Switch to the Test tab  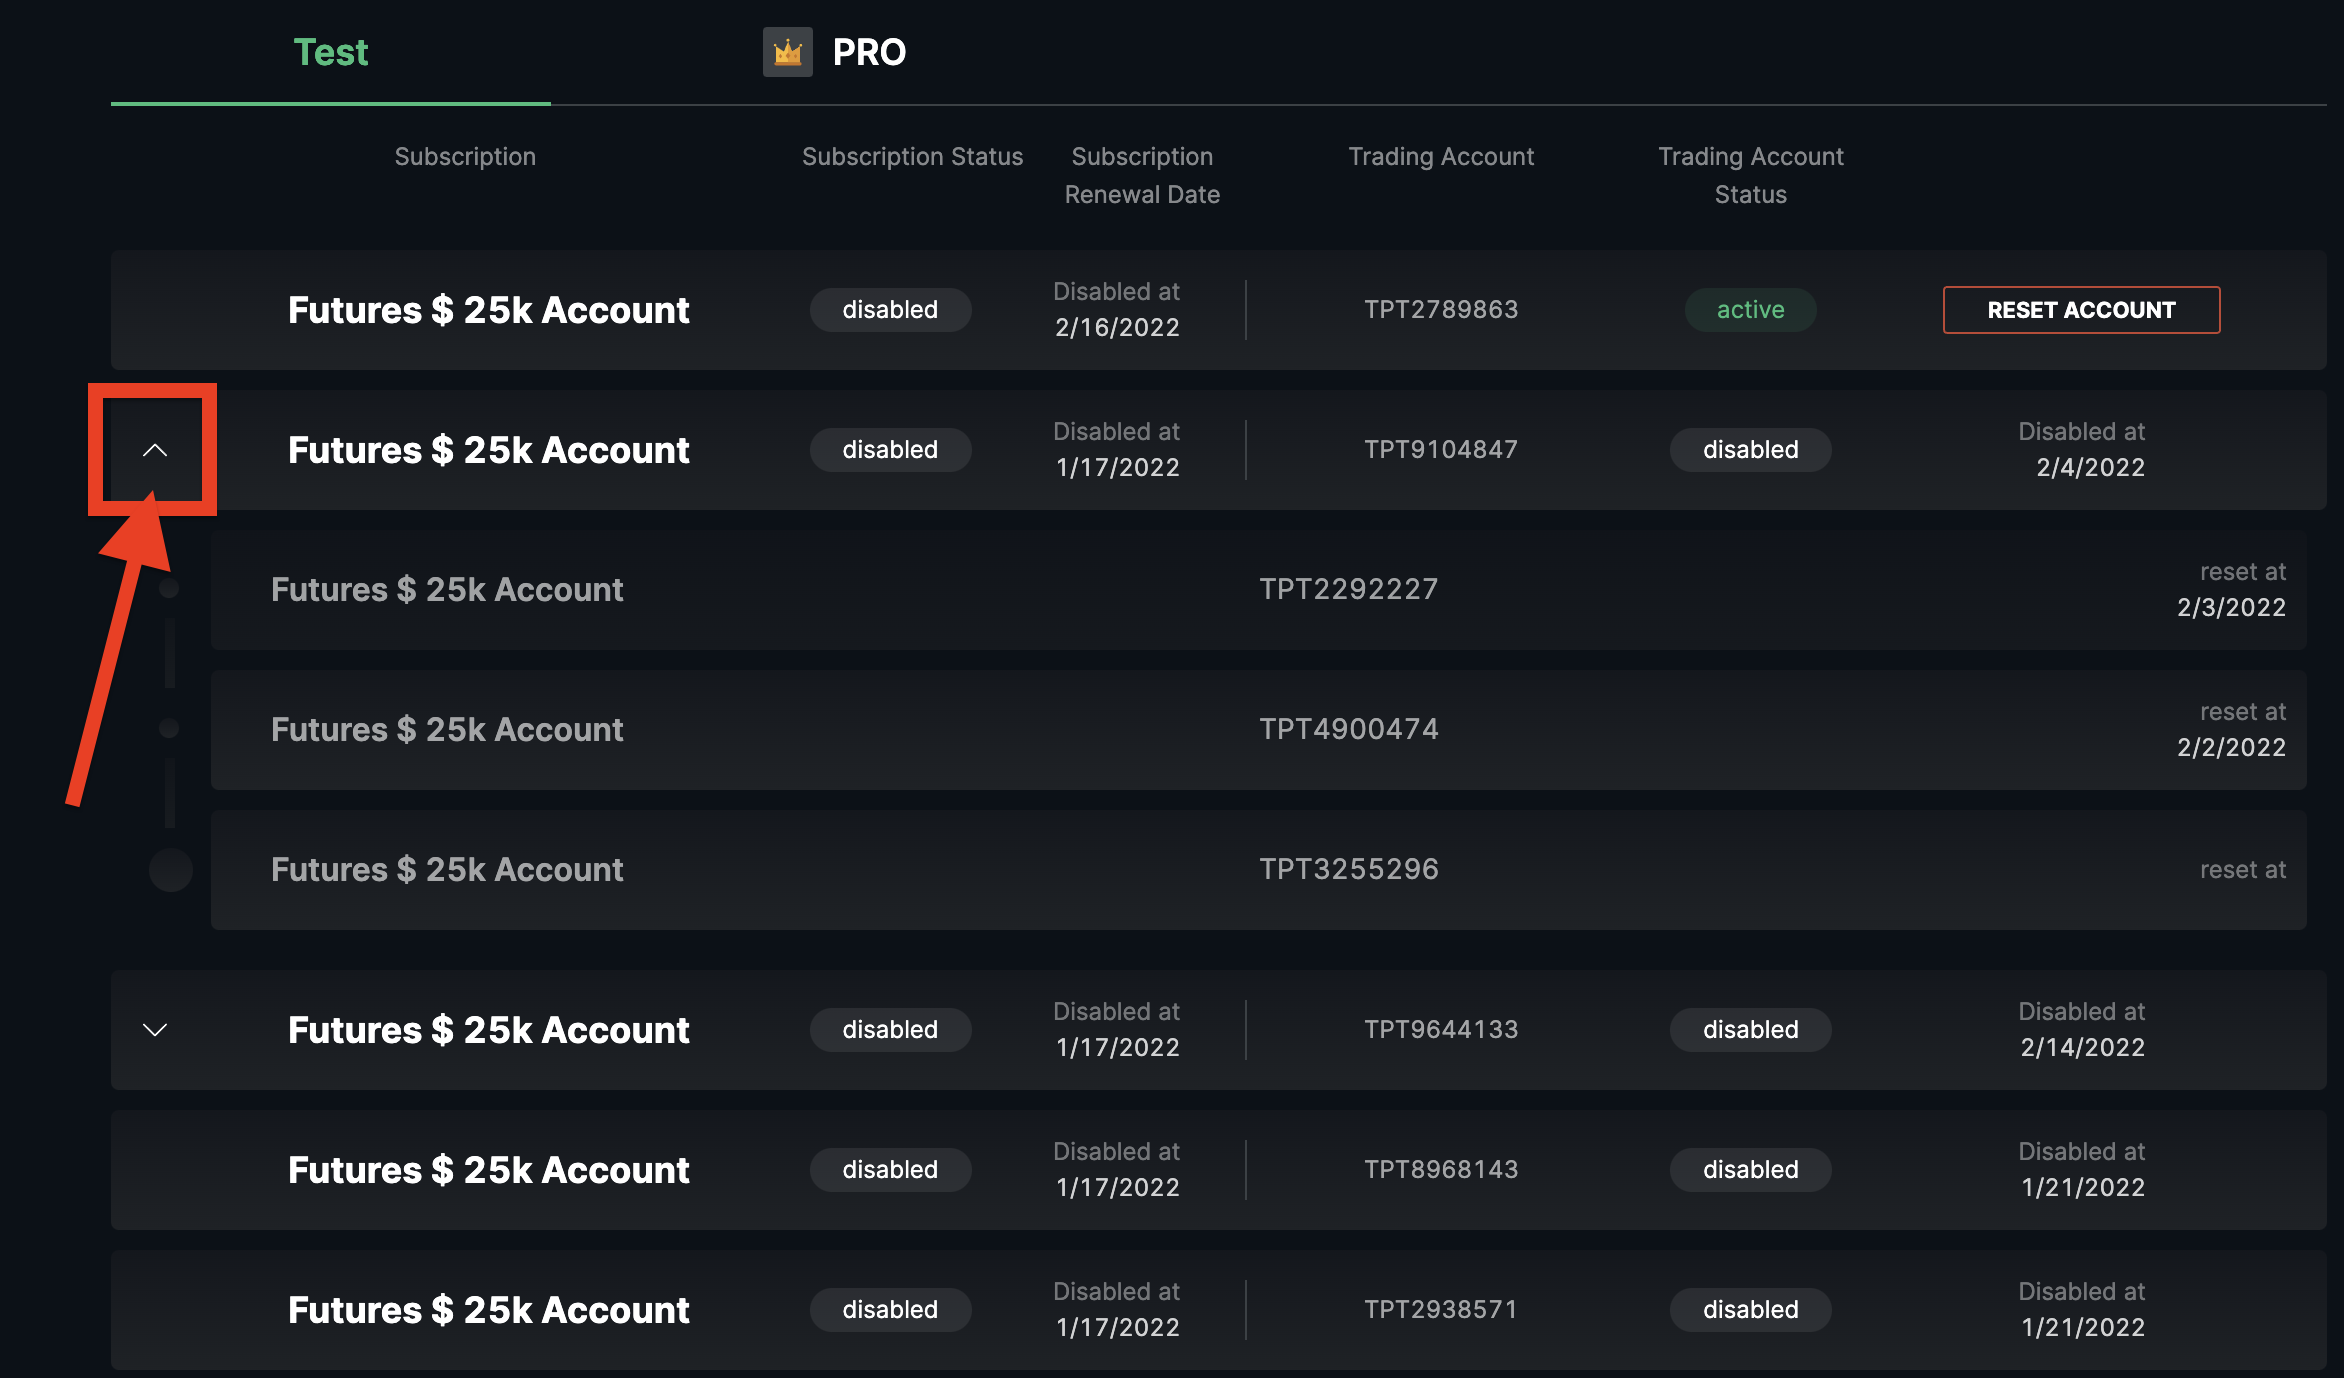330,52
